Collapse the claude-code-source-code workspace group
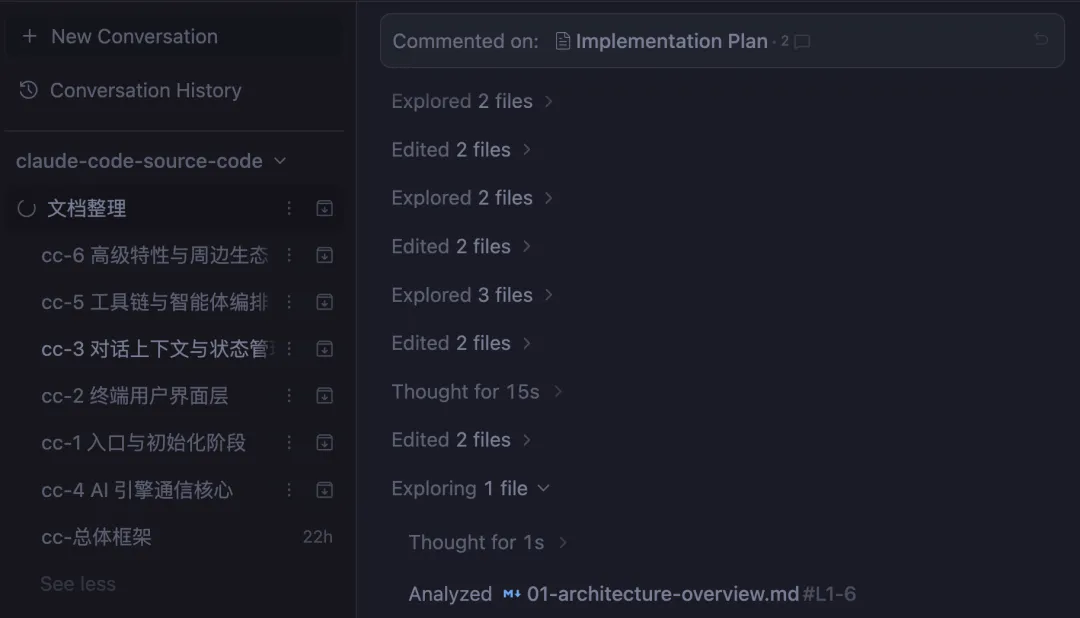 click(x=280, y=161)
